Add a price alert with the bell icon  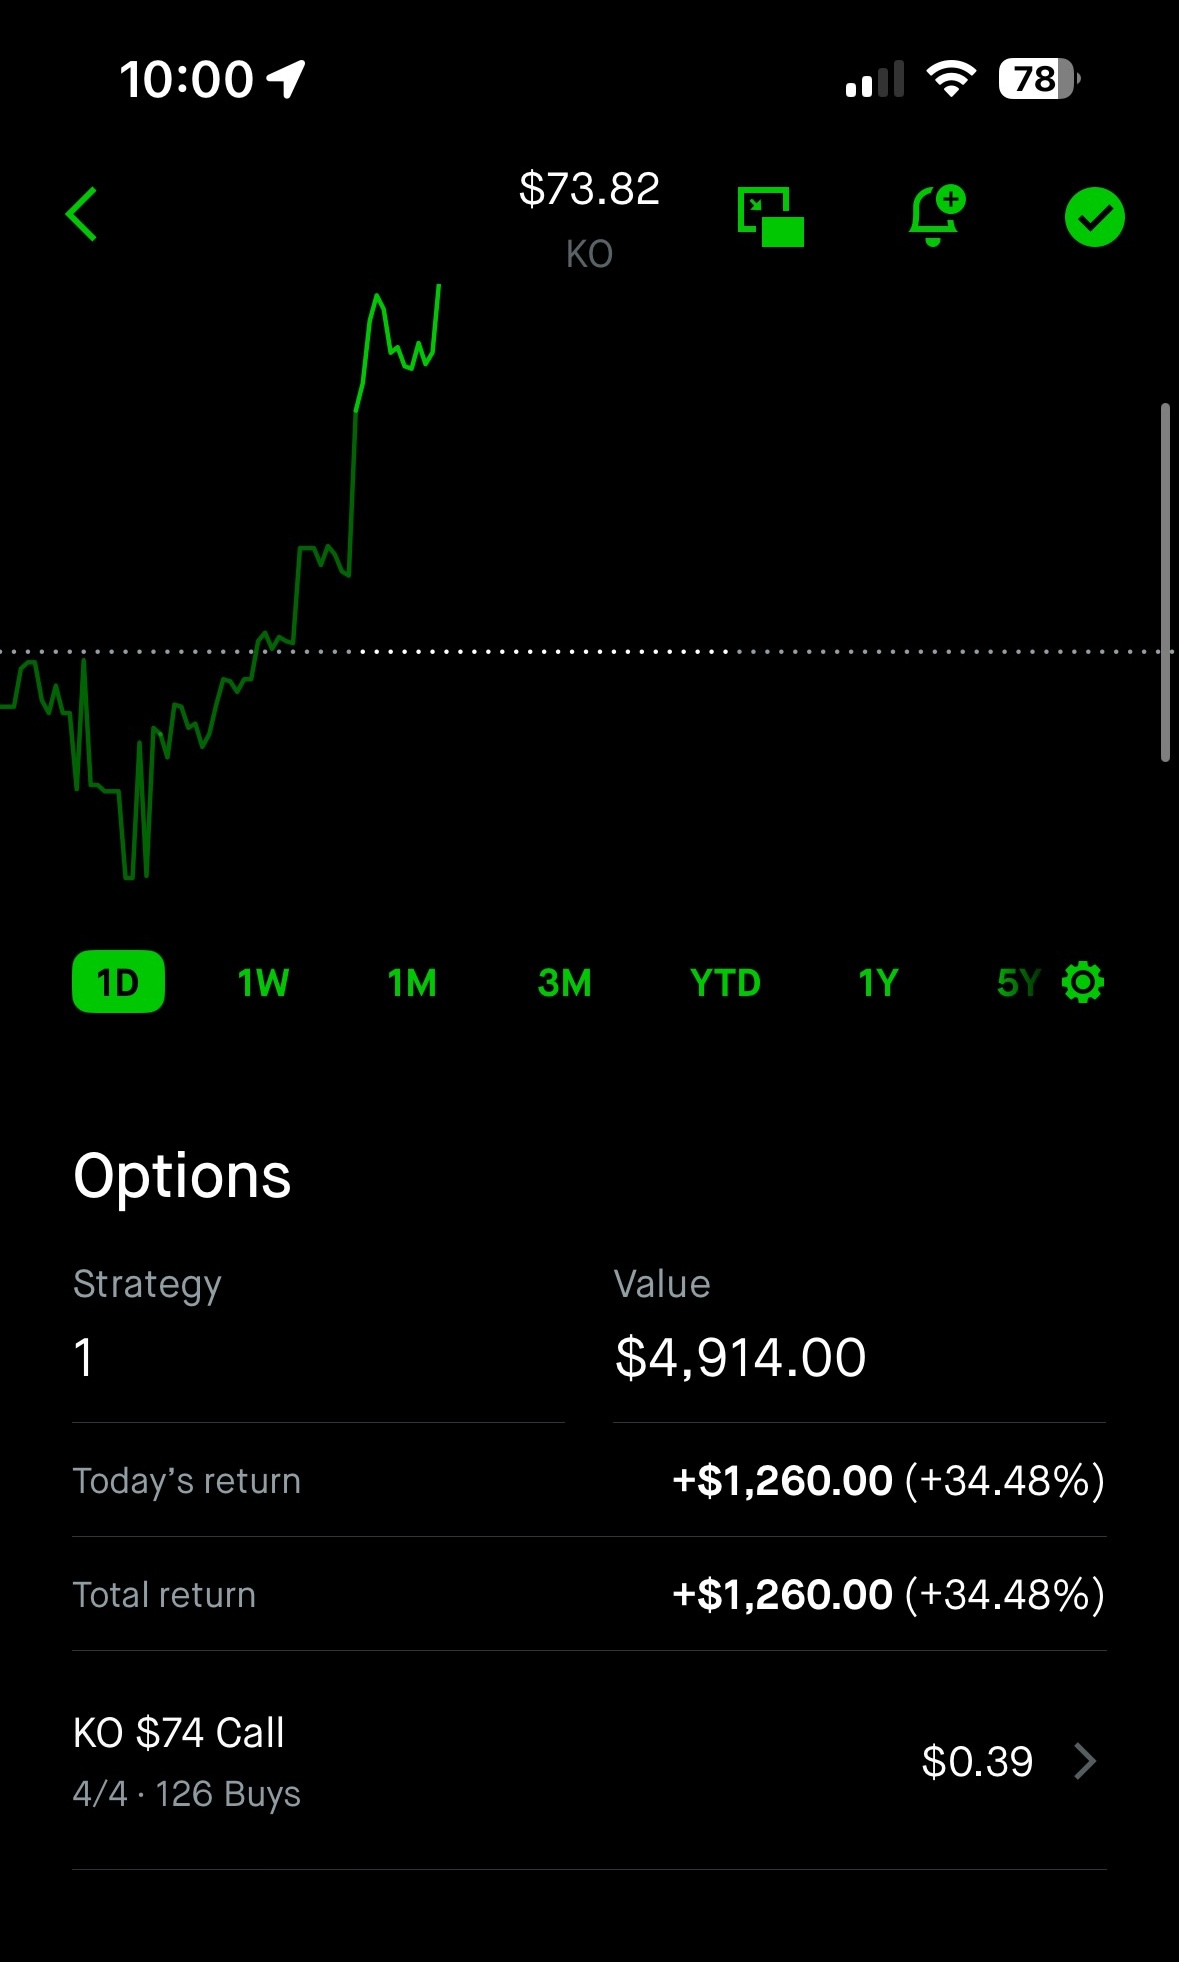coord(935,215)
